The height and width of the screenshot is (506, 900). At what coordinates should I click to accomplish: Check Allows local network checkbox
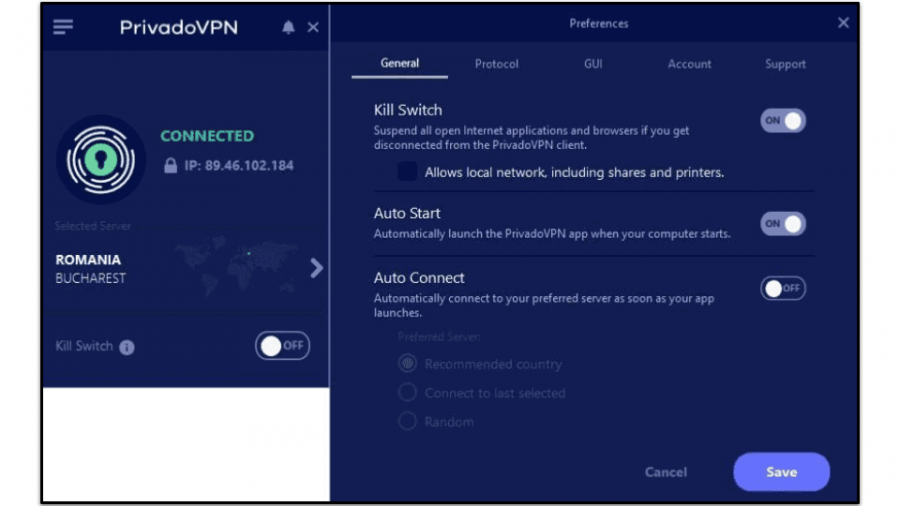(x=407, y=172)
